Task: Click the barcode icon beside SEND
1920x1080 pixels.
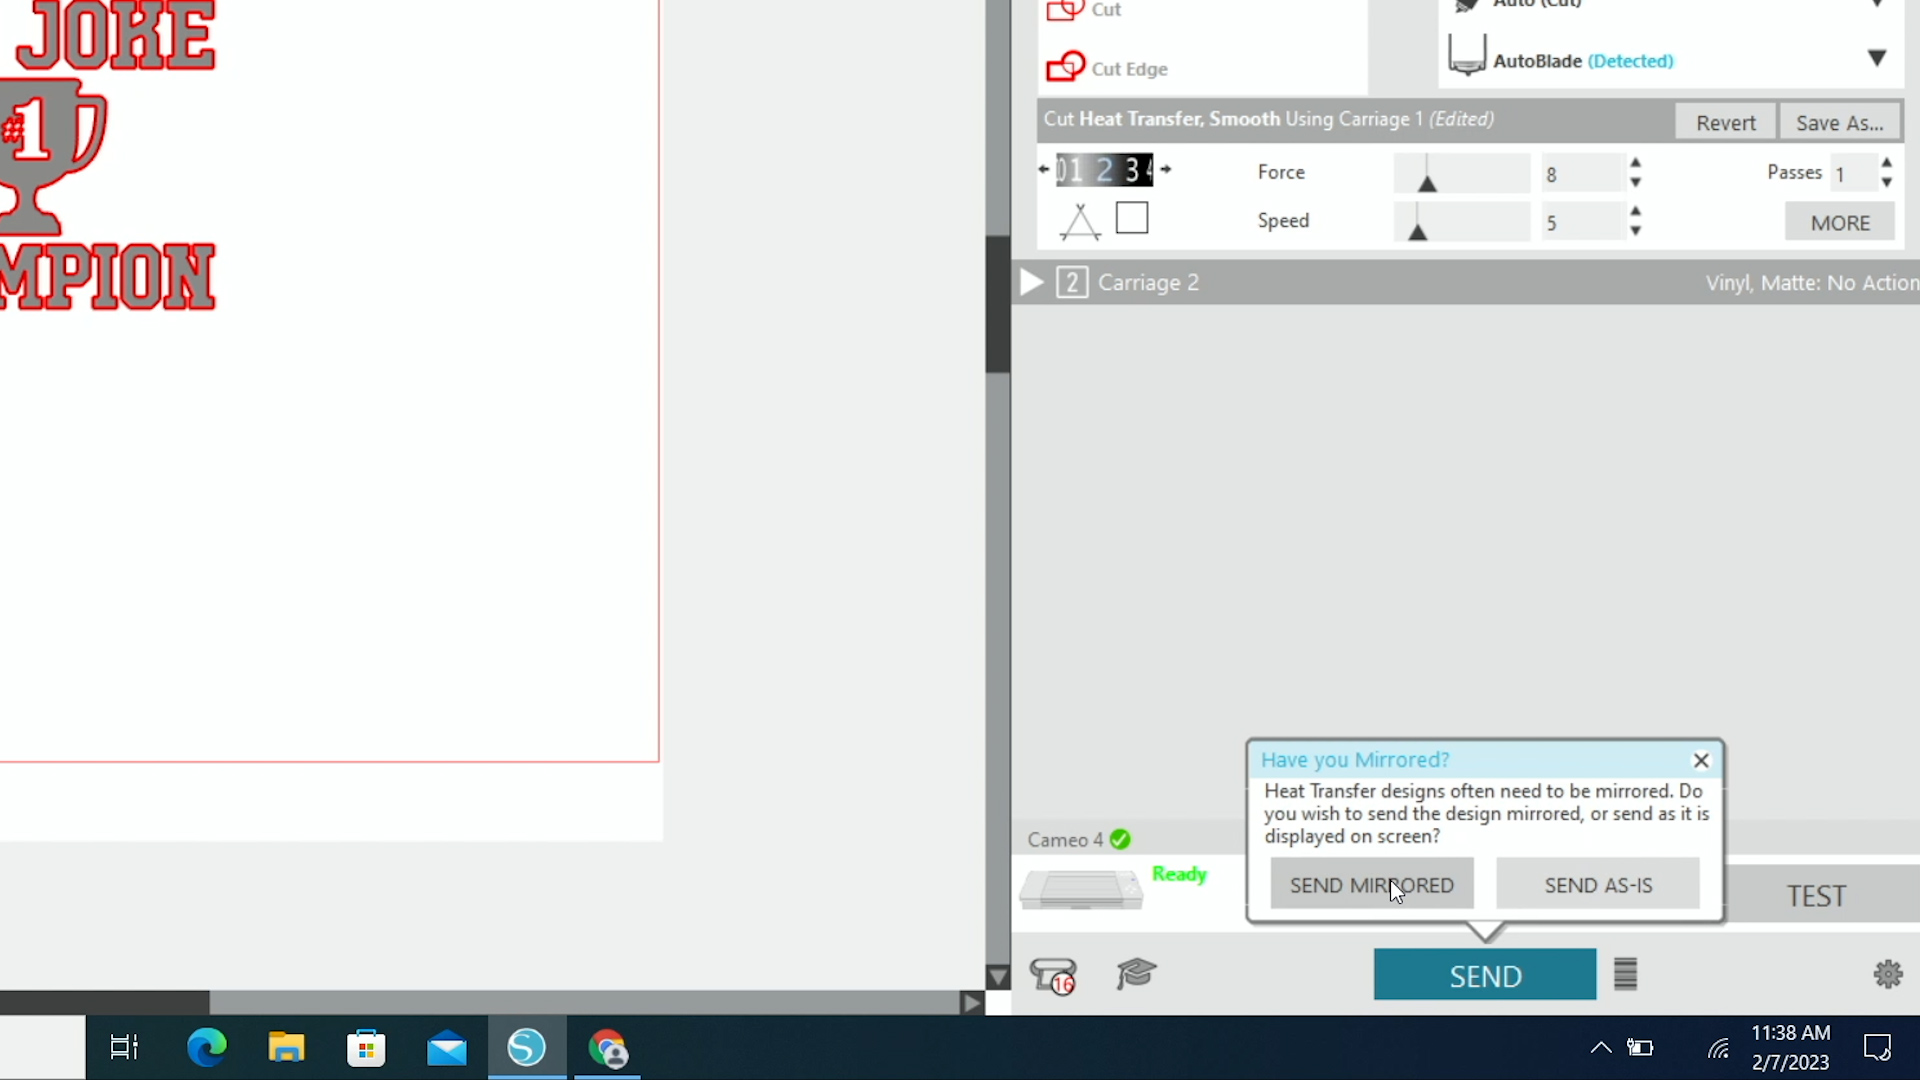Action: (1625, 974)
